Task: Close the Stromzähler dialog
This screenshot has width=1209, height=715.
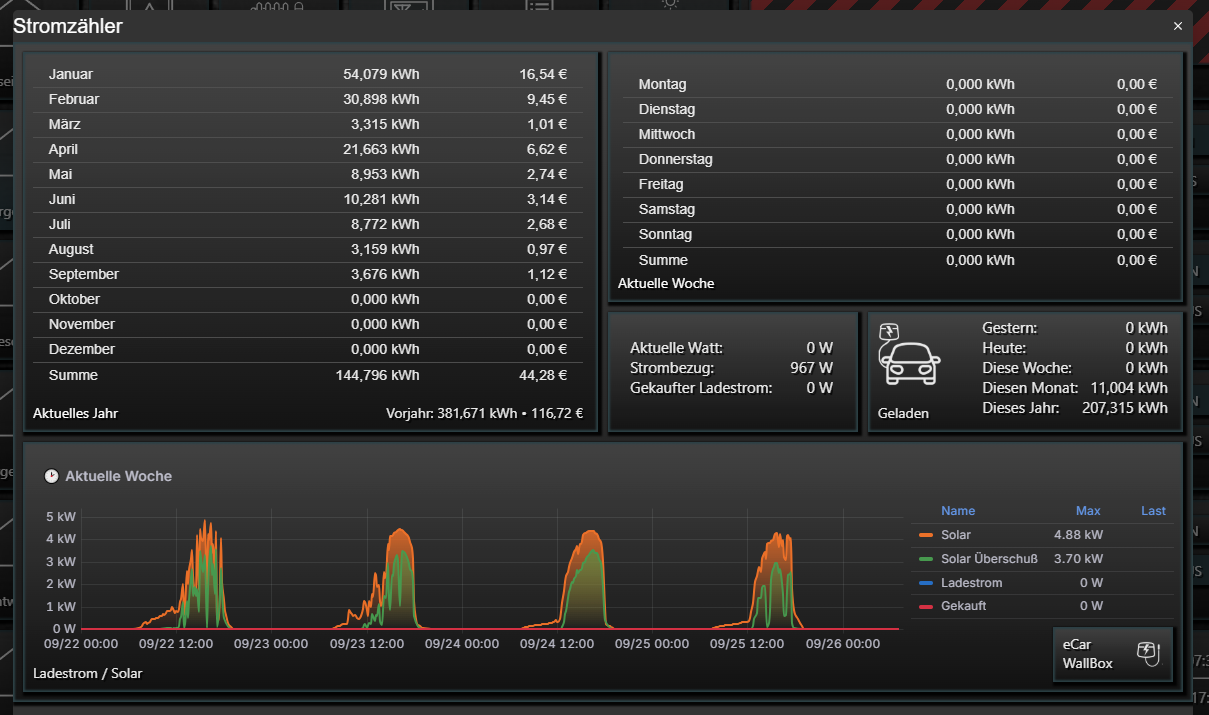Action: [x=1177, y=26]
